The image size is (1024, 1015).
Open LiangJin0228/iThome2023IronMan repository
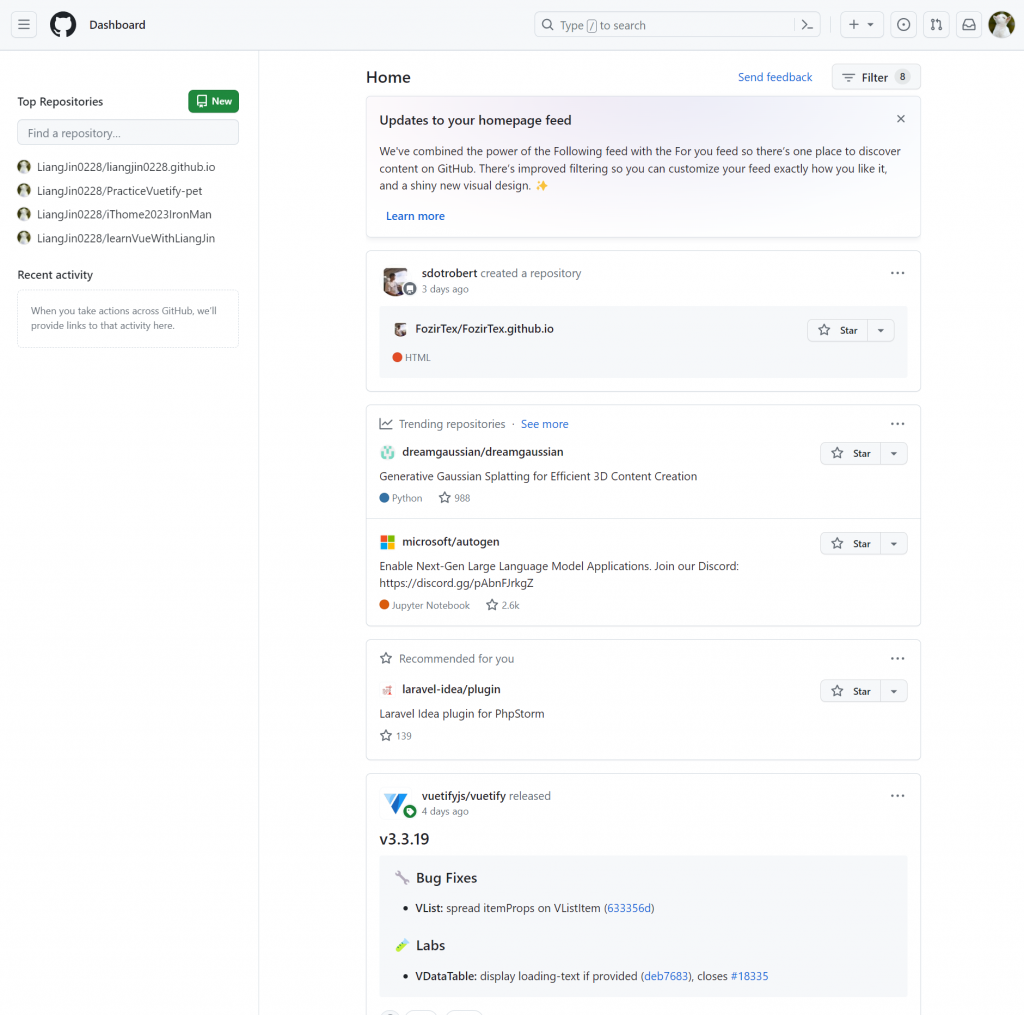(x=124, y=214)
